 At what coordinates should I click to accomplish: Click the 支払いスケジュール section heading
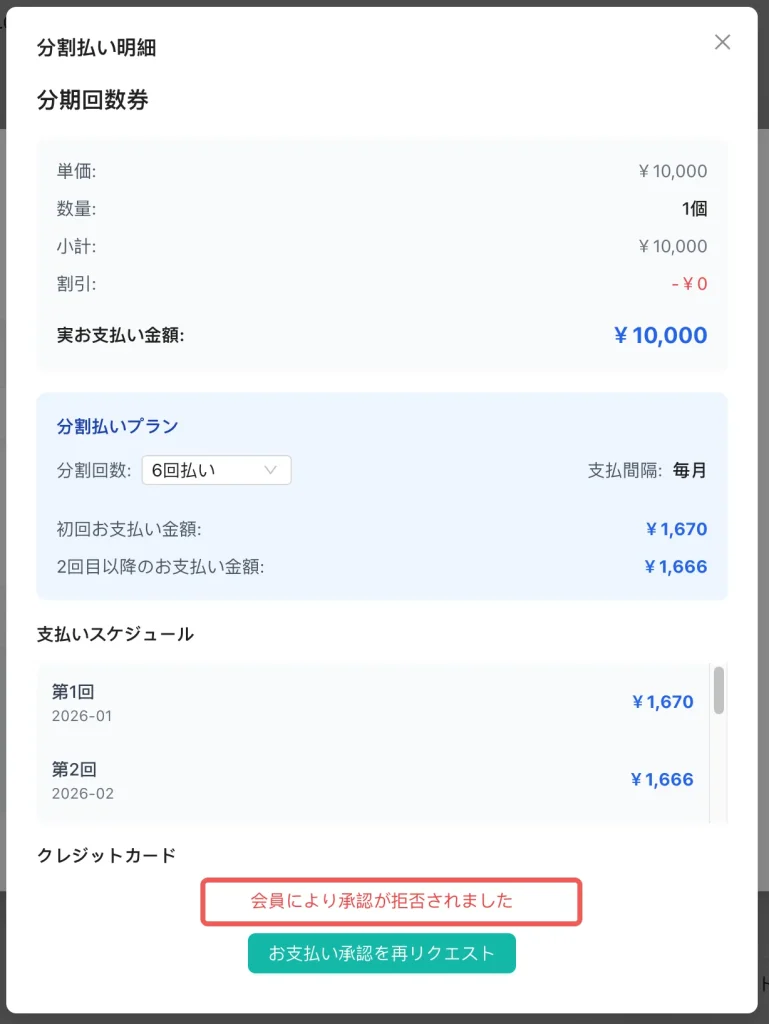pos(115,634)
